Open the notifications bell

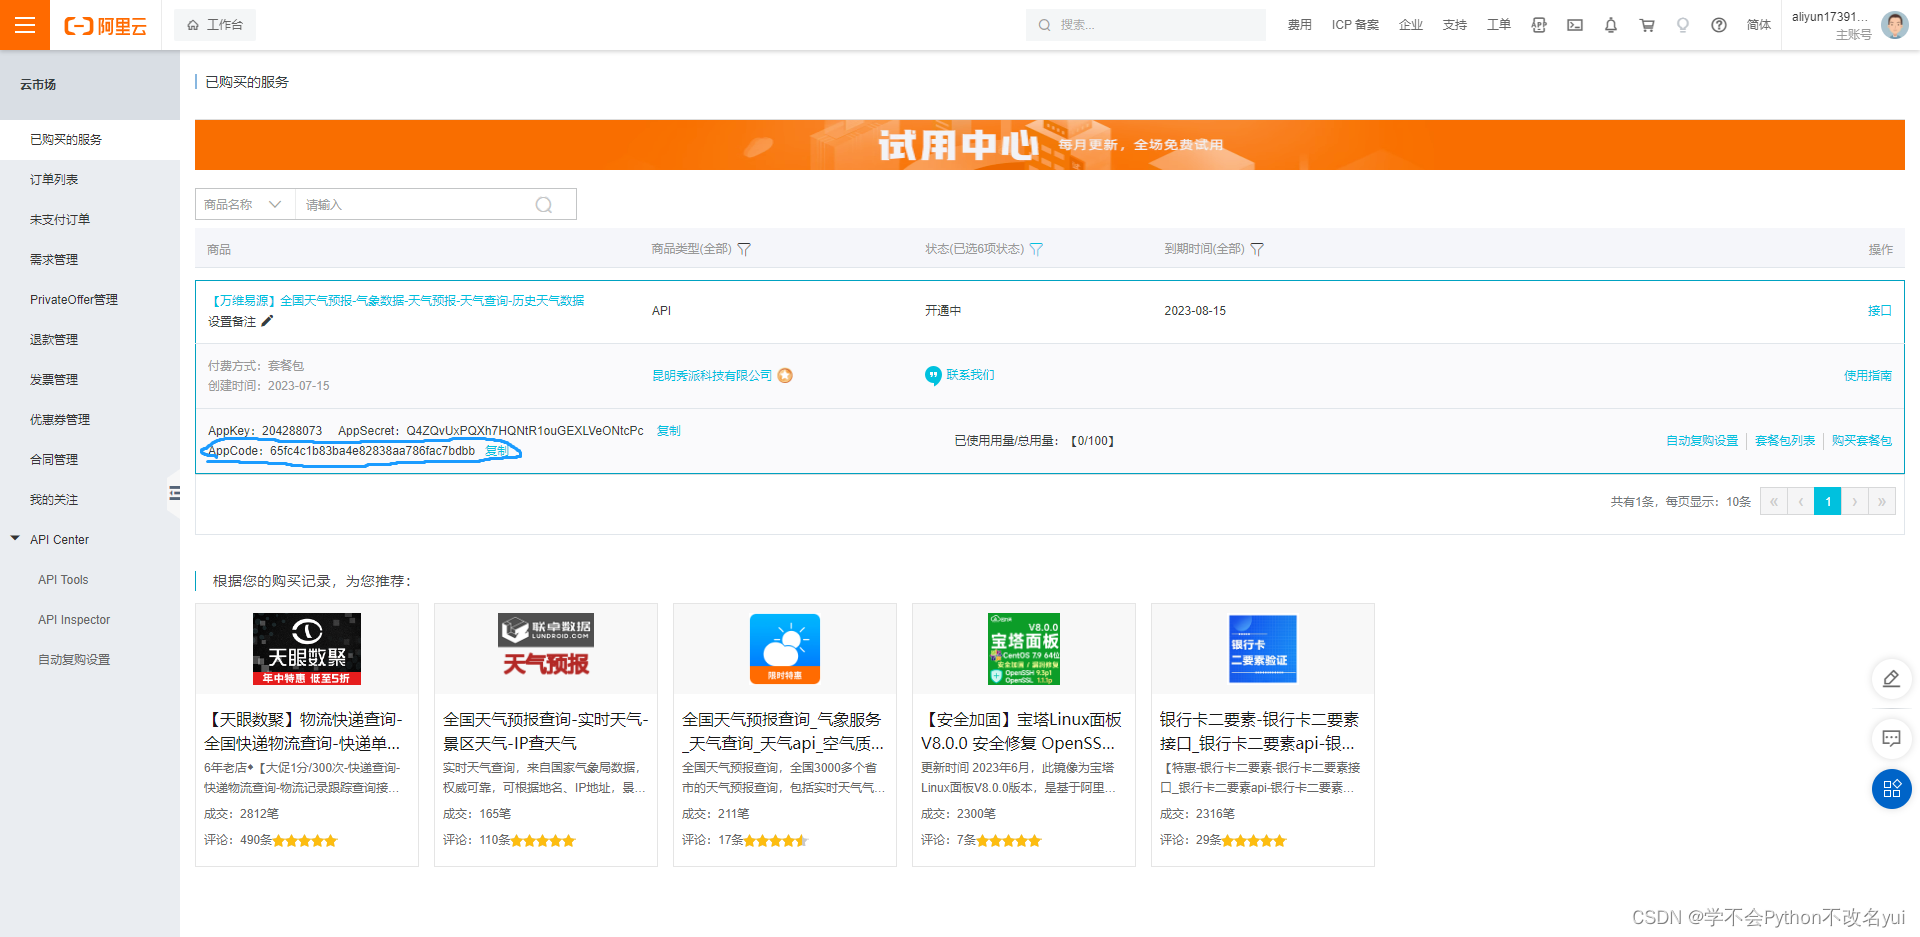(1611, 25)
